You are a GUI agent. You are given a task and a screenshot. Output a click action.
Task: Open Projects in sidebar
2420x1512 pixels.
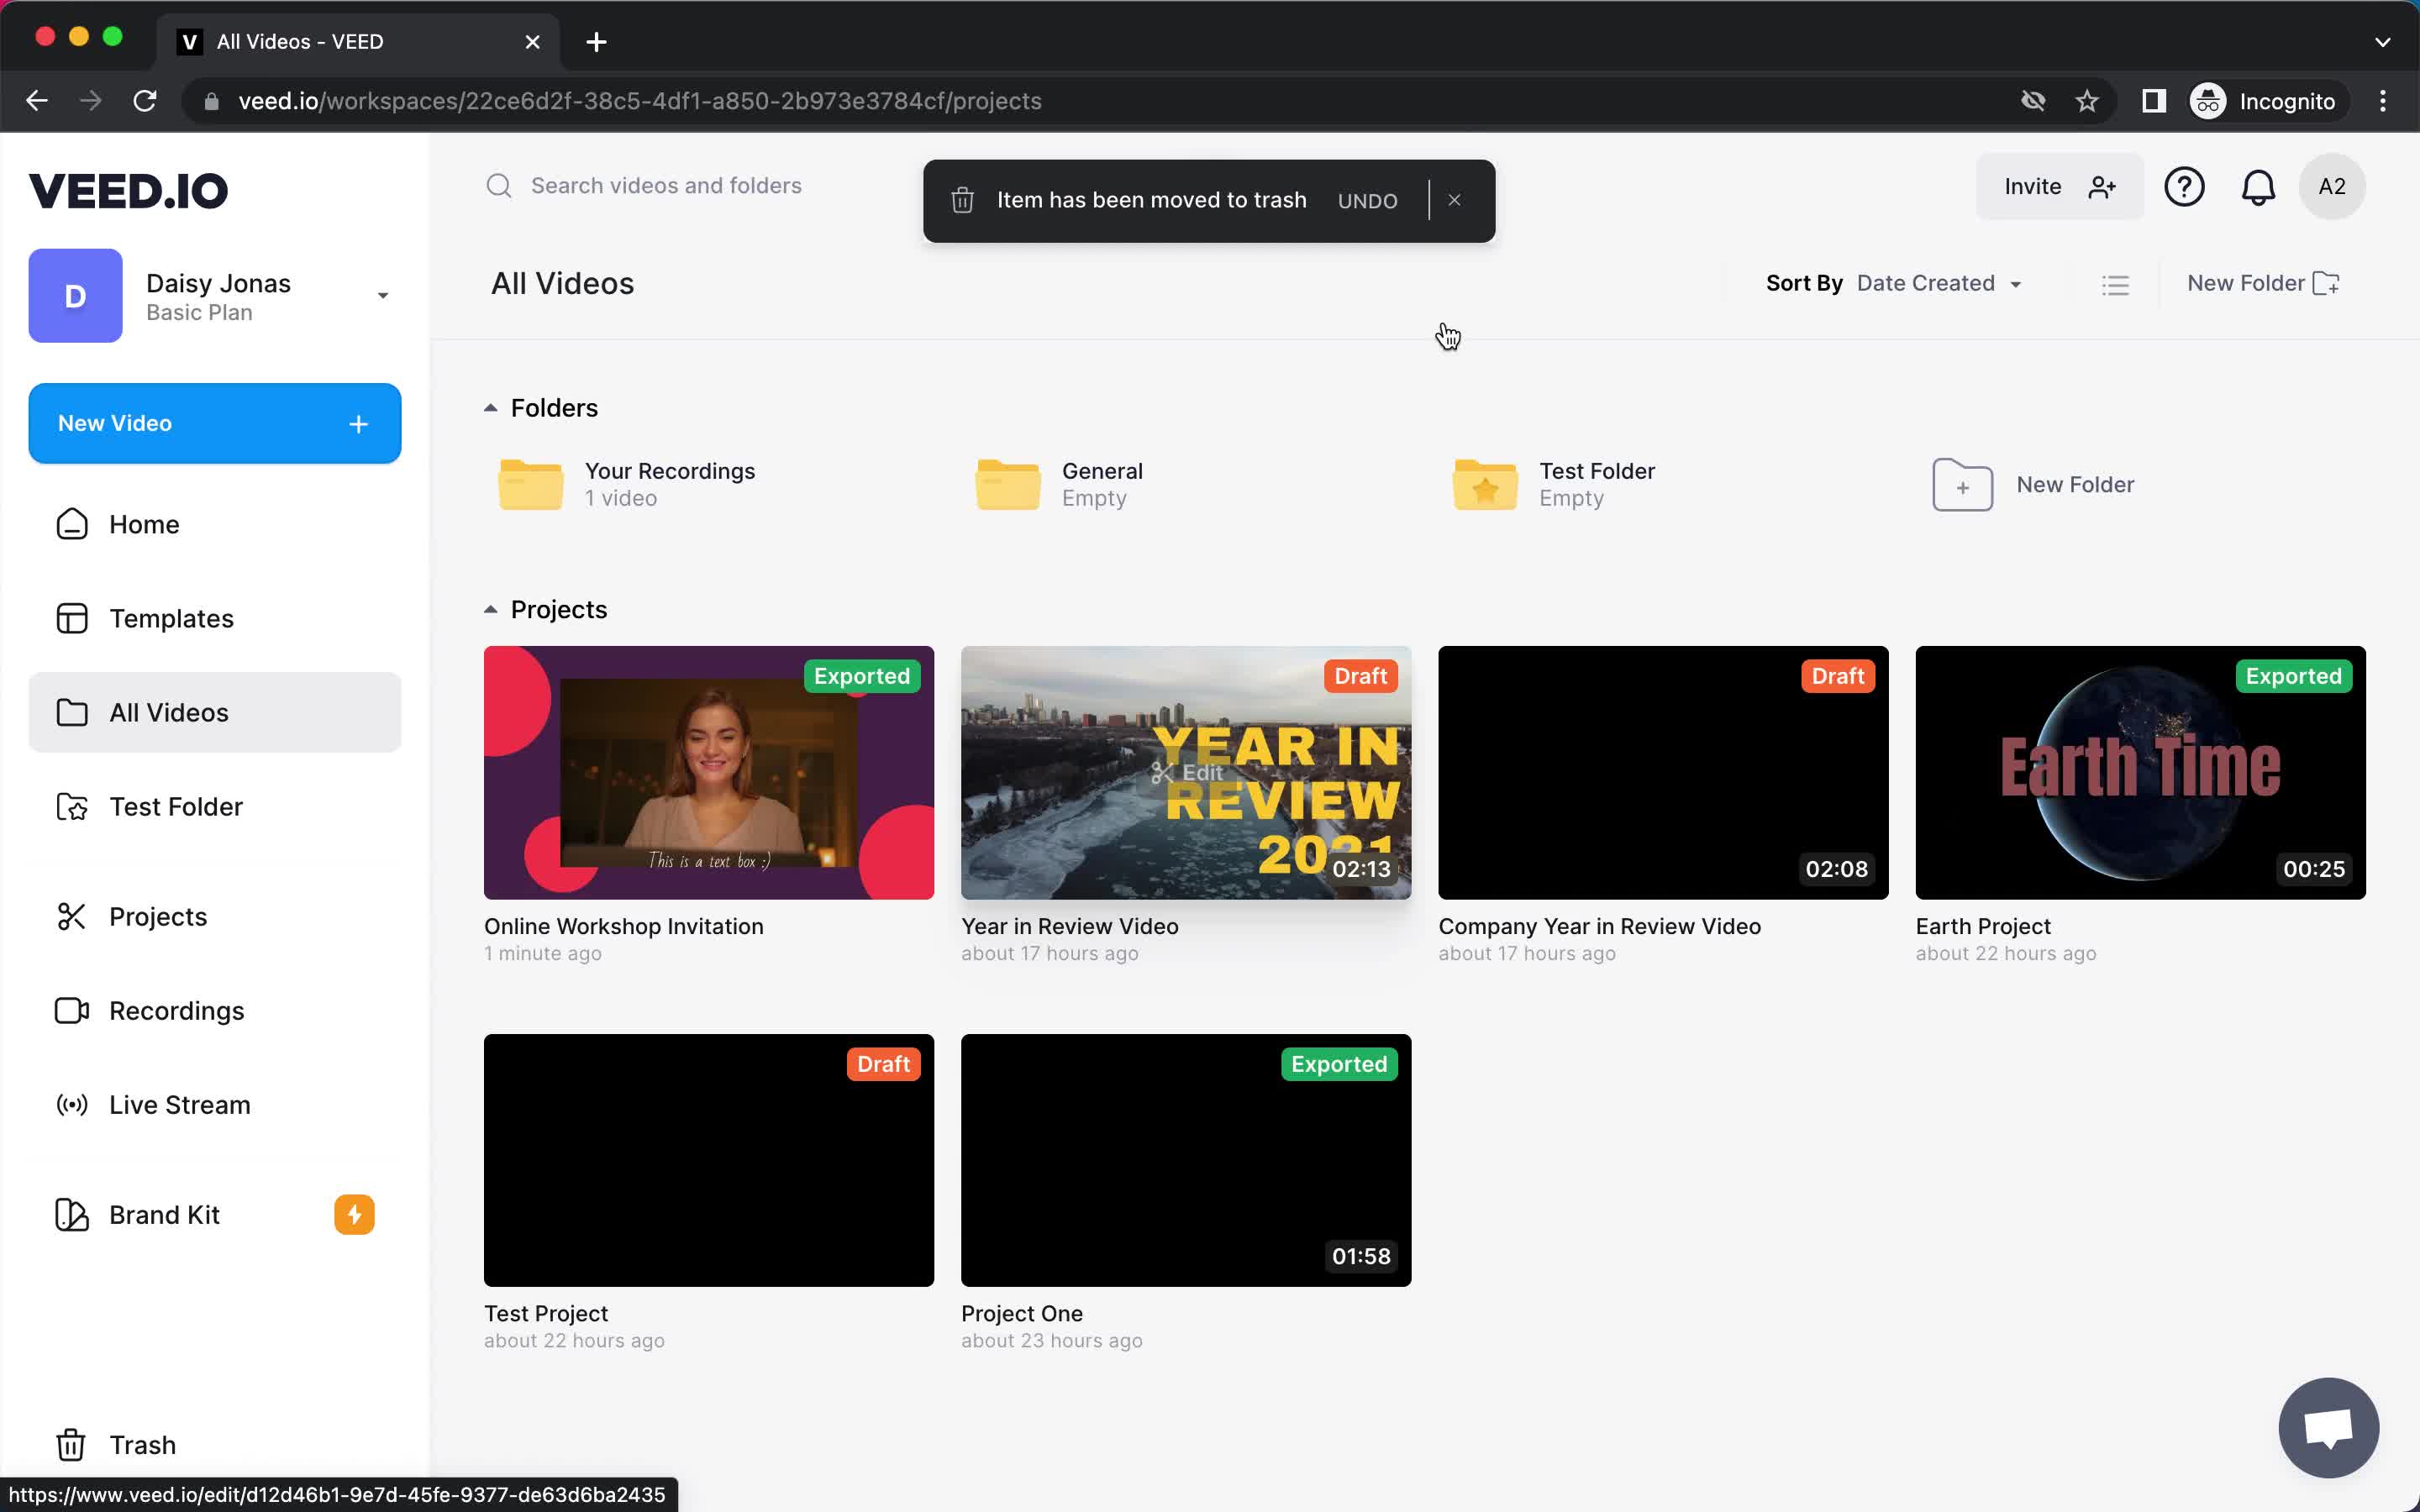[215, 917]
